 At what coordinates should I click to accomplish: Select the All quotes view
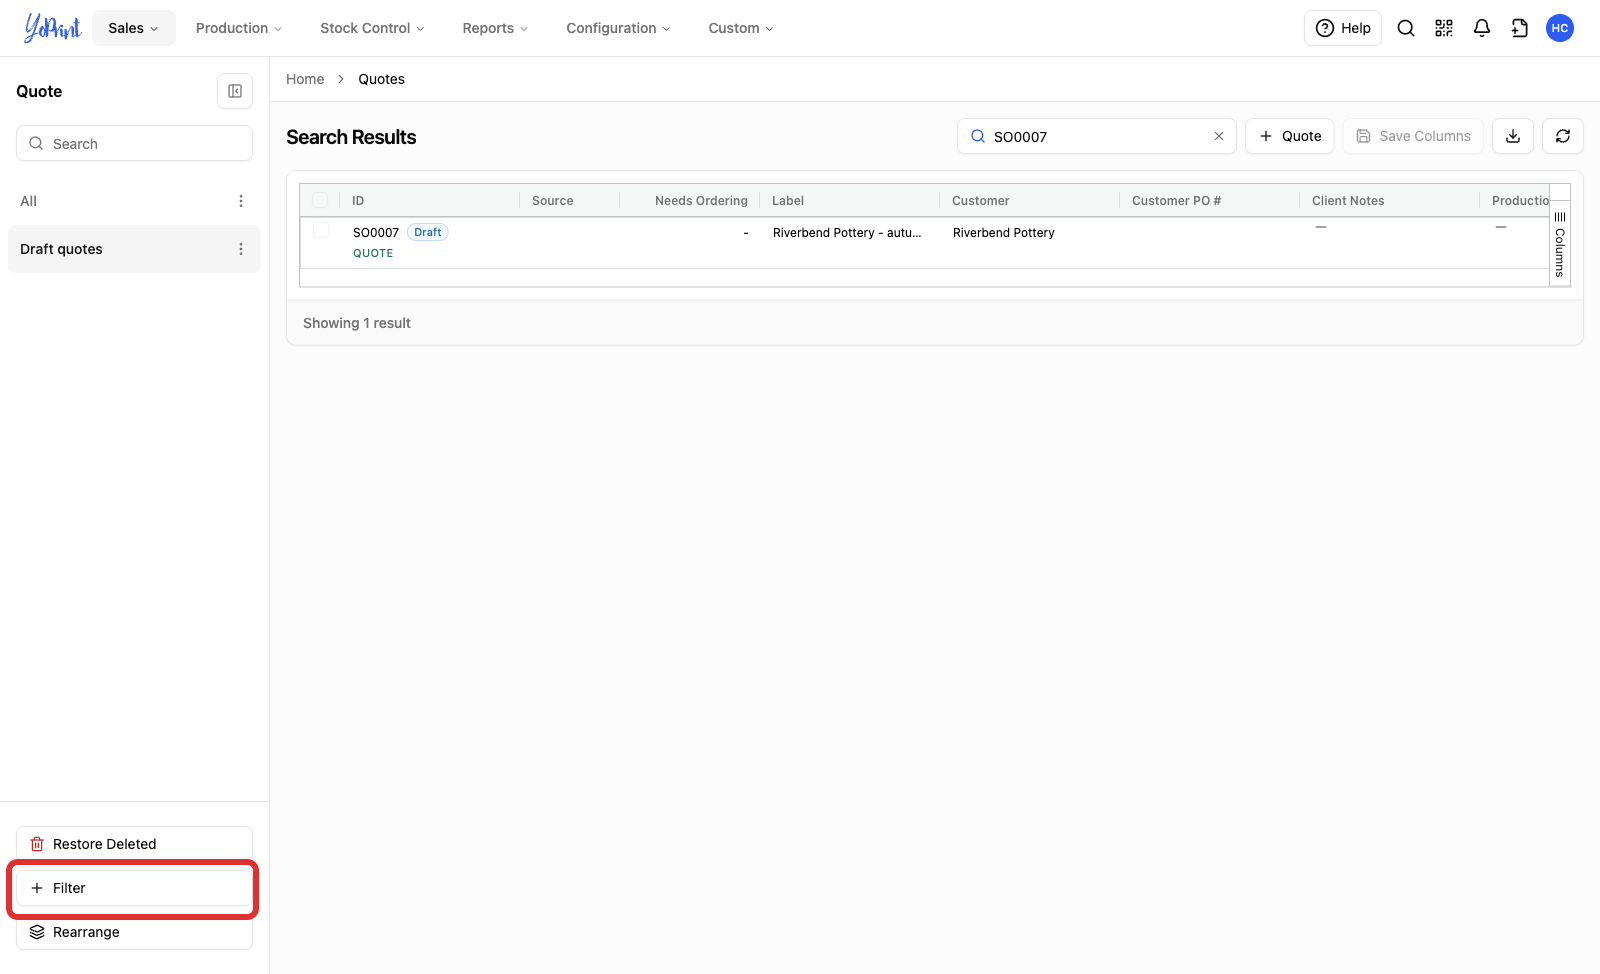tap(134, 201)
